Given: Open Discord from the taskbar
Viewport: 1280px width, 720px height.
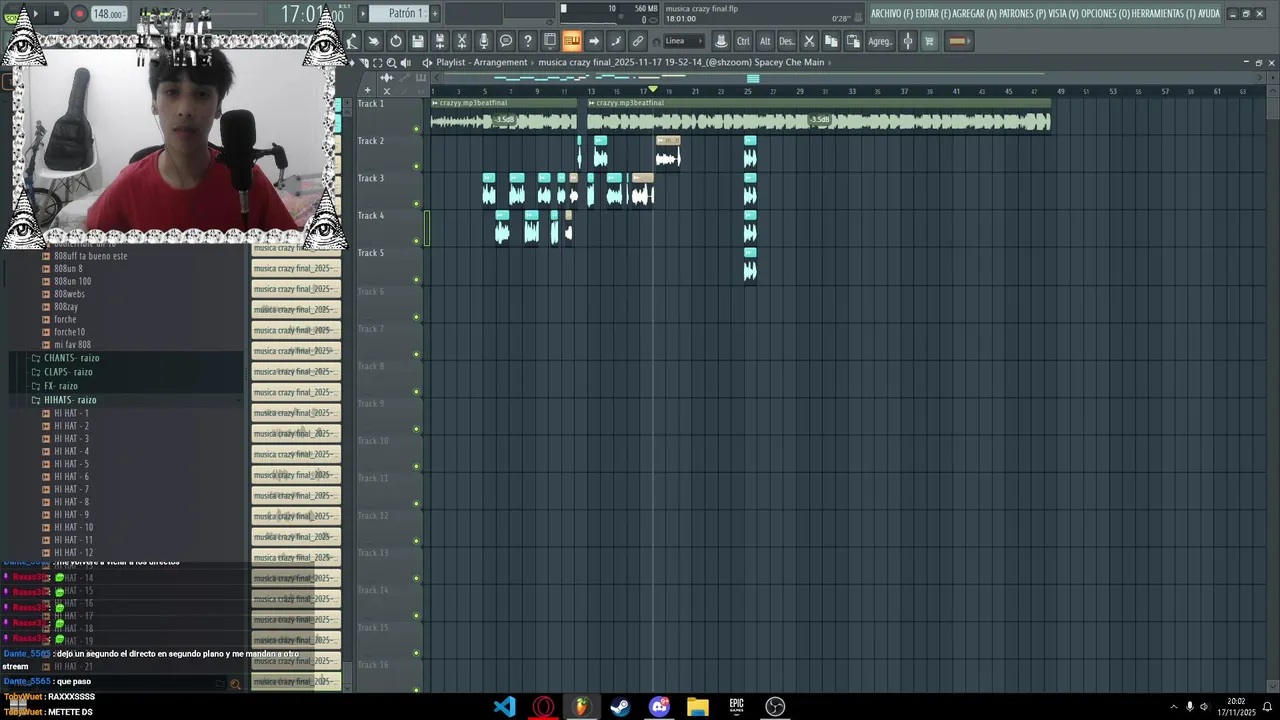Looking at the screenshot, I should [659, 707].
